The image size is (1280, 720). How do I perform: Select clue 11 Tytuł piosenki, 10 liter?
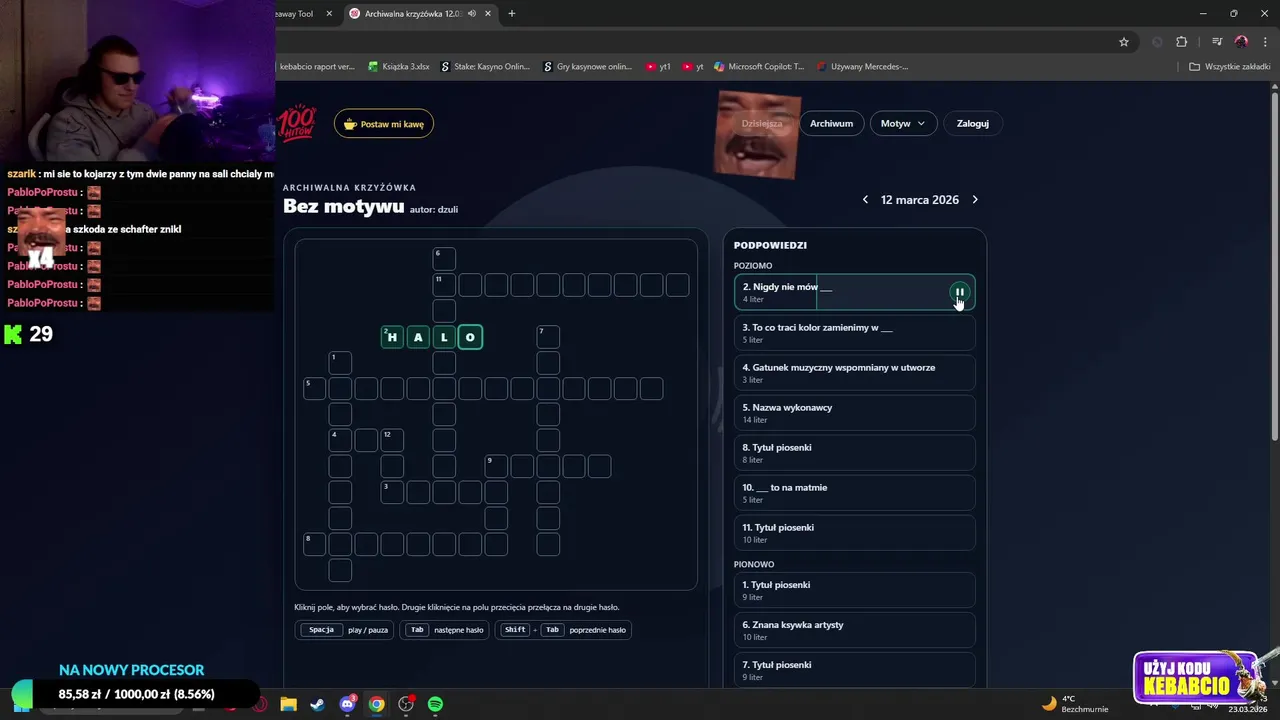tap(854, 533)
